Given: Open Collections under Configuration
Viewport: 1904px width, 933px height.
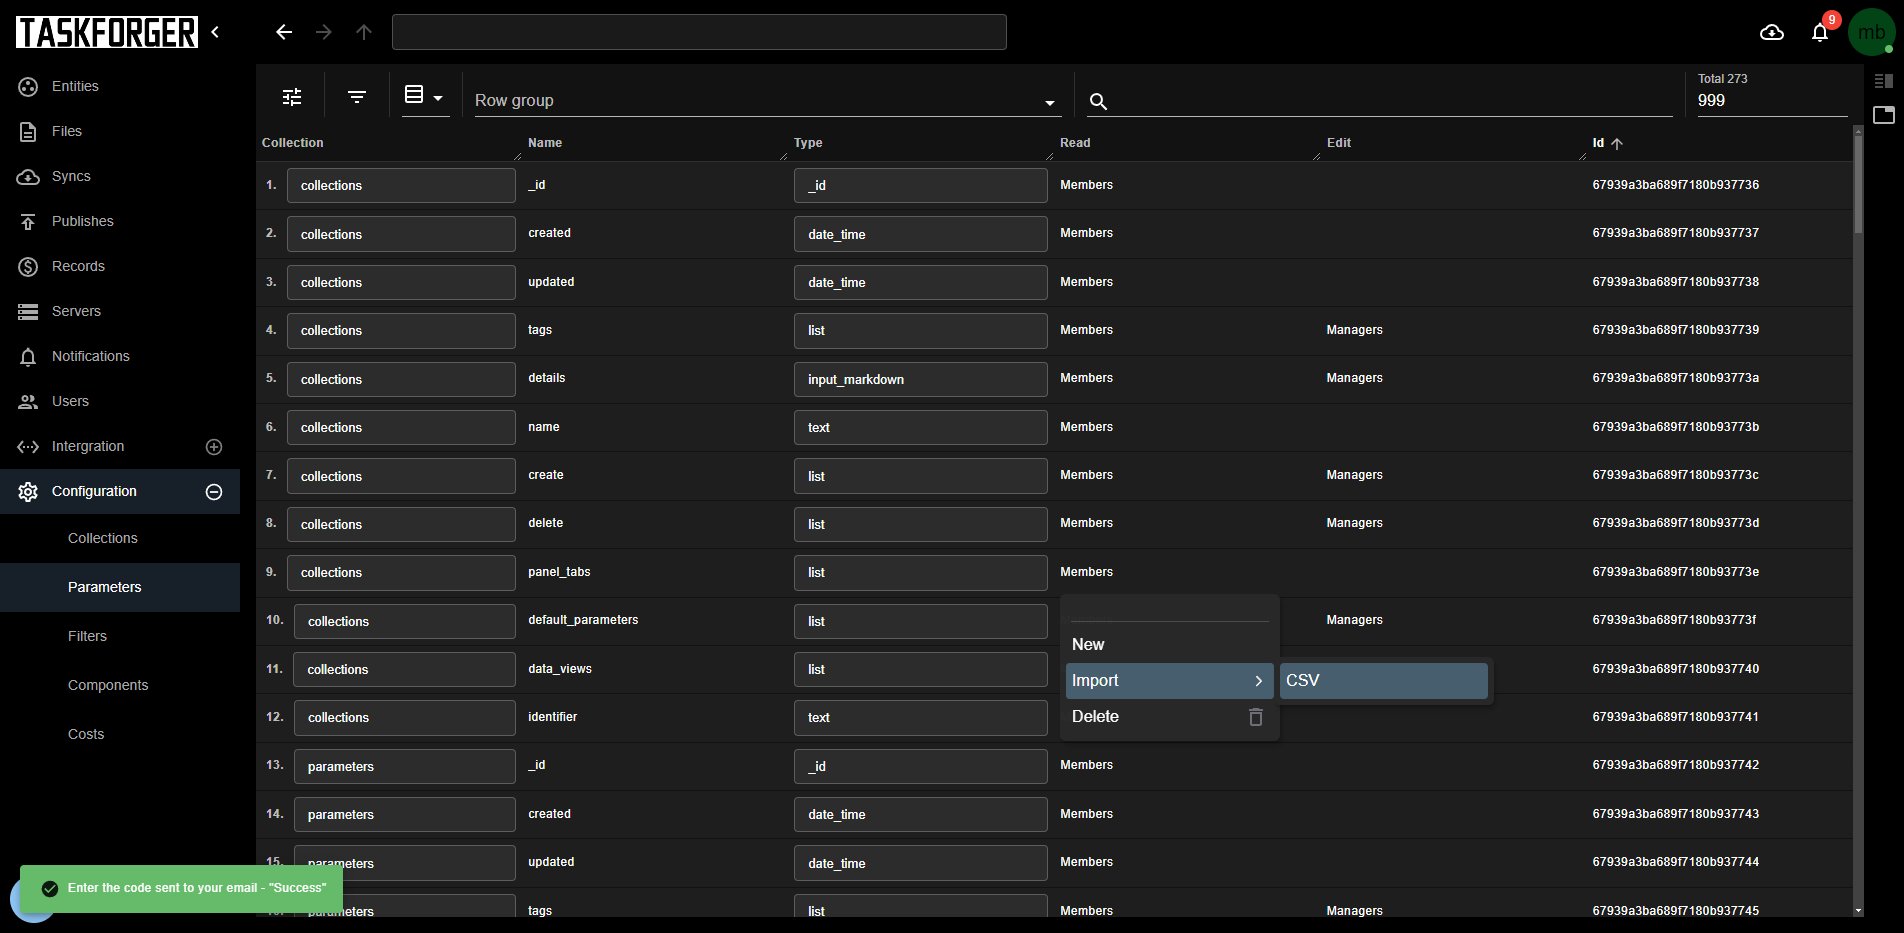Looking at the screenshot, I should click(120, 538).
